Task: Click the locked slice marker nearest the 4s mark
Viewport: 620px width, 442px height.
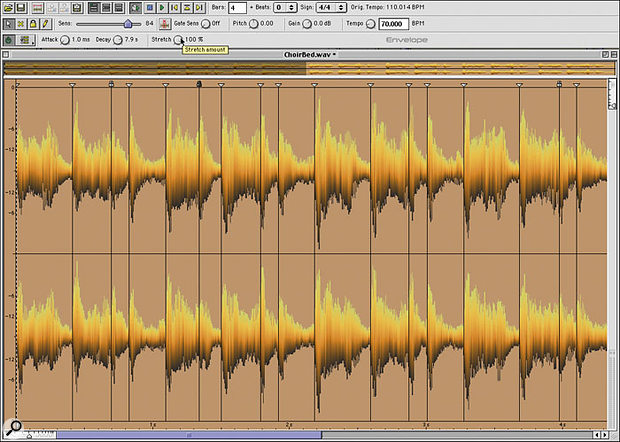Action: pos(559,84)
